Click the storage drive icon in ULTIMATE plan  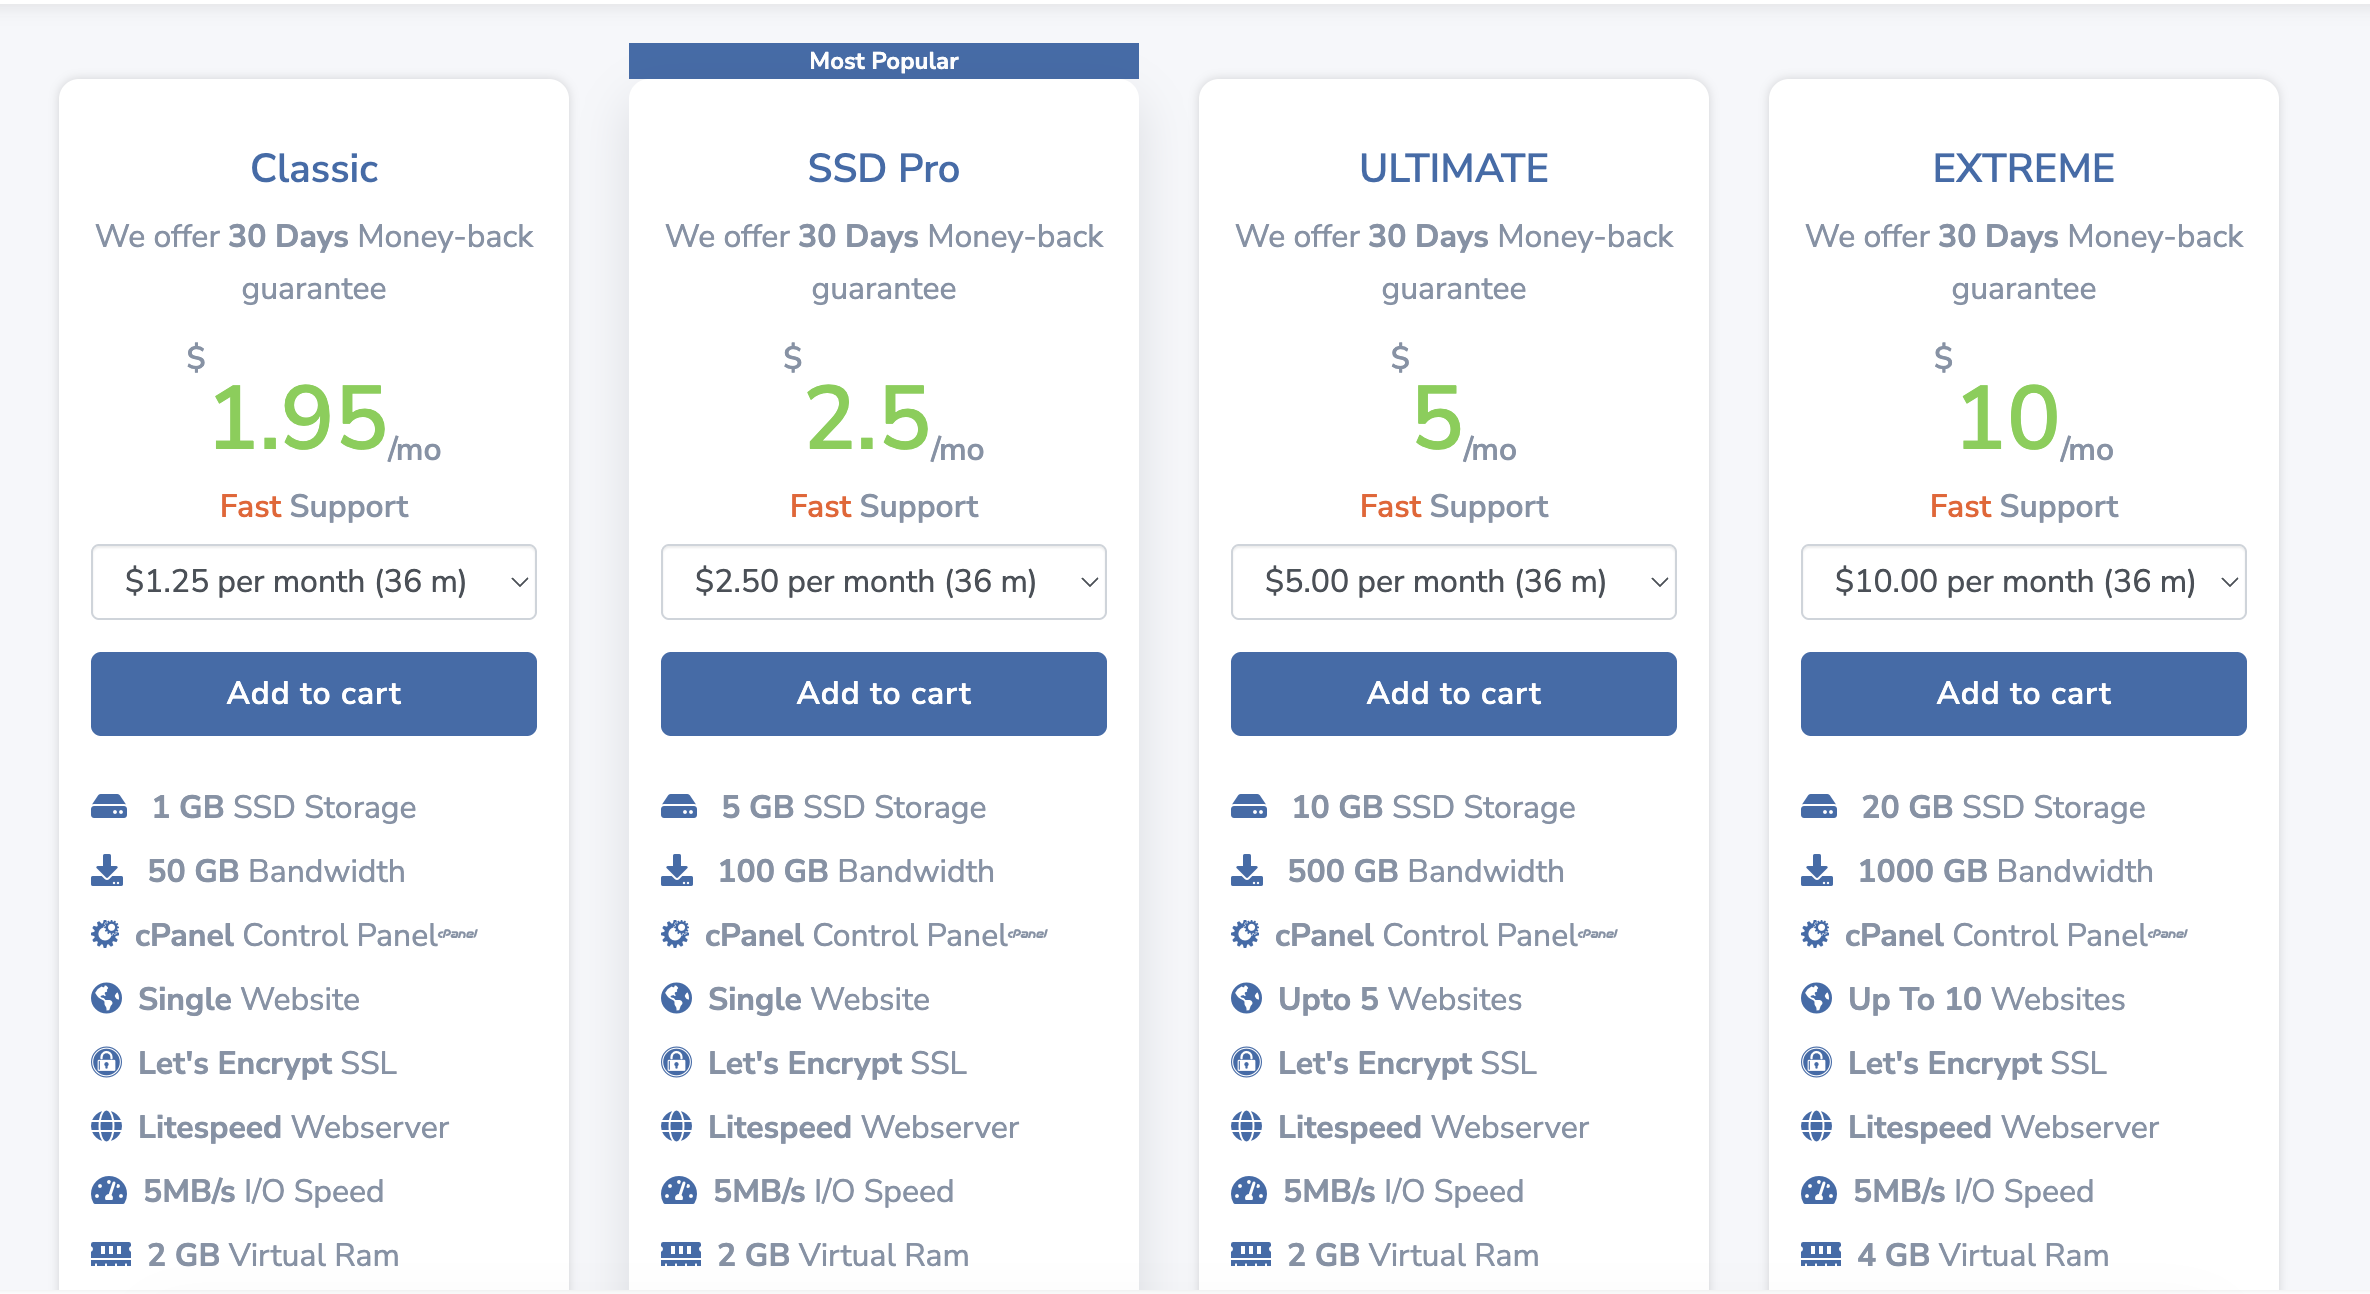tap(1249, 806)
